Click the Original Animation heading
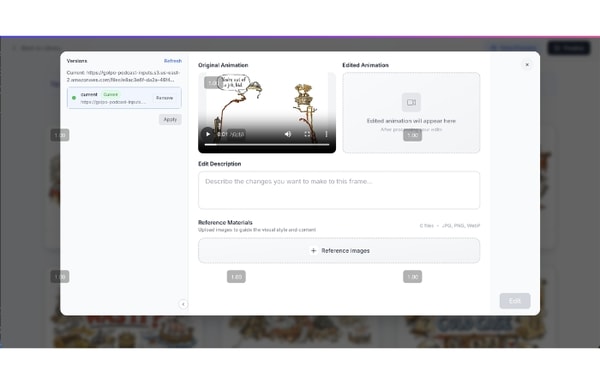Screen dimensions: 600x384 [223, 65]
